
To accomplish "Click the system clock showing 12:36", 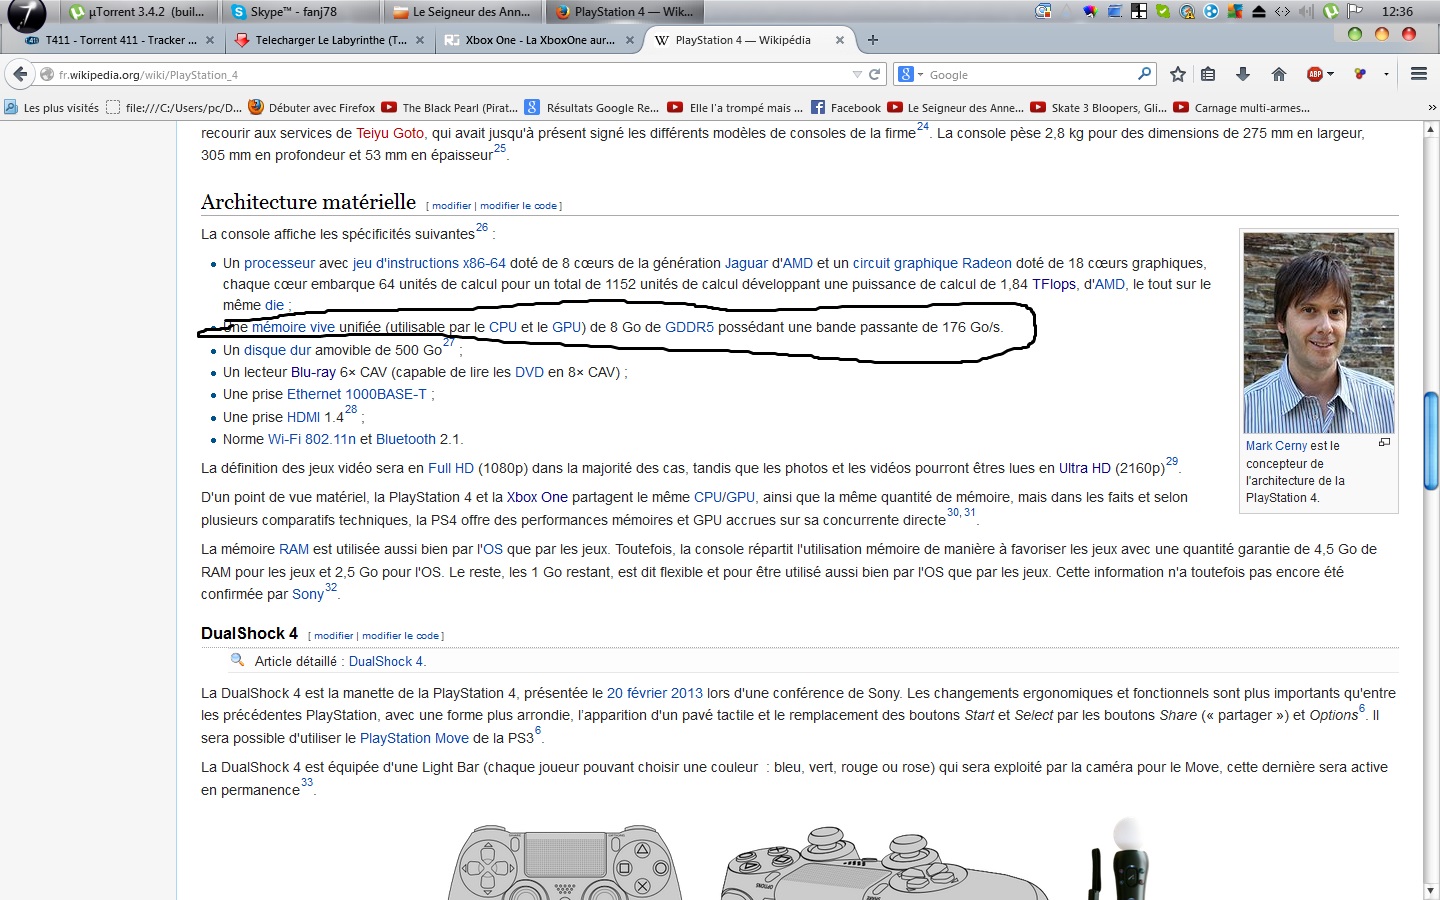I will pos(1397,12).
